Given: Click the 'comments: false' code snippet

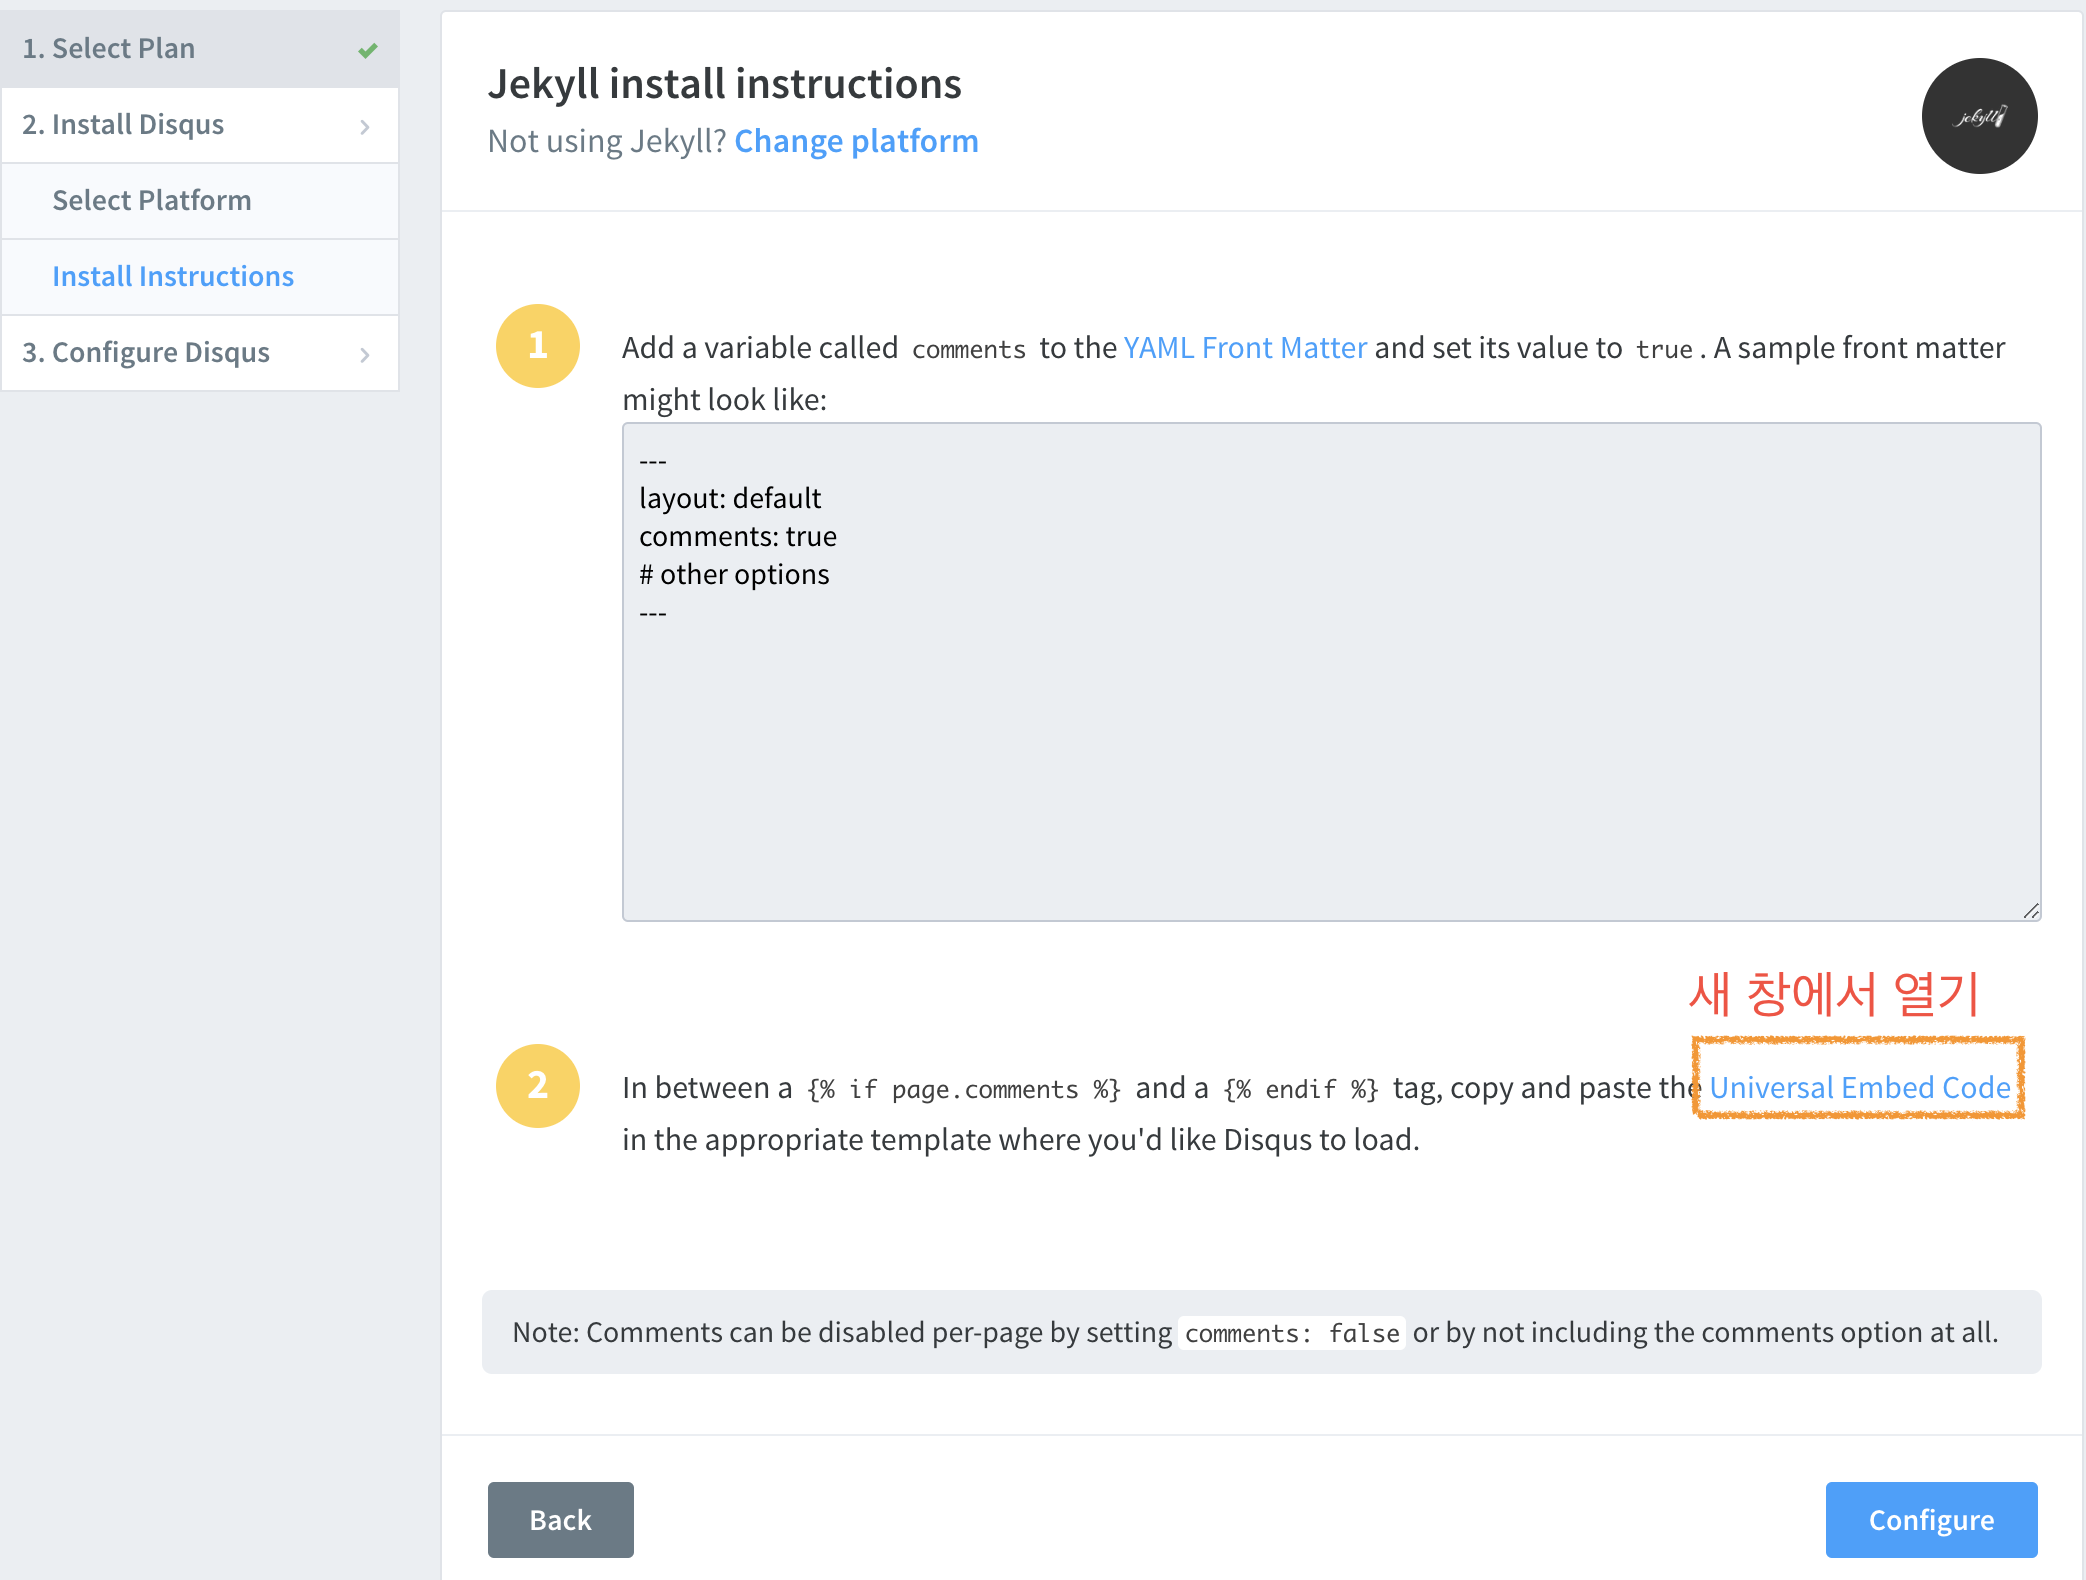Looking at the screenshot, I should pyautogui.click(x=1292, y=1333).
